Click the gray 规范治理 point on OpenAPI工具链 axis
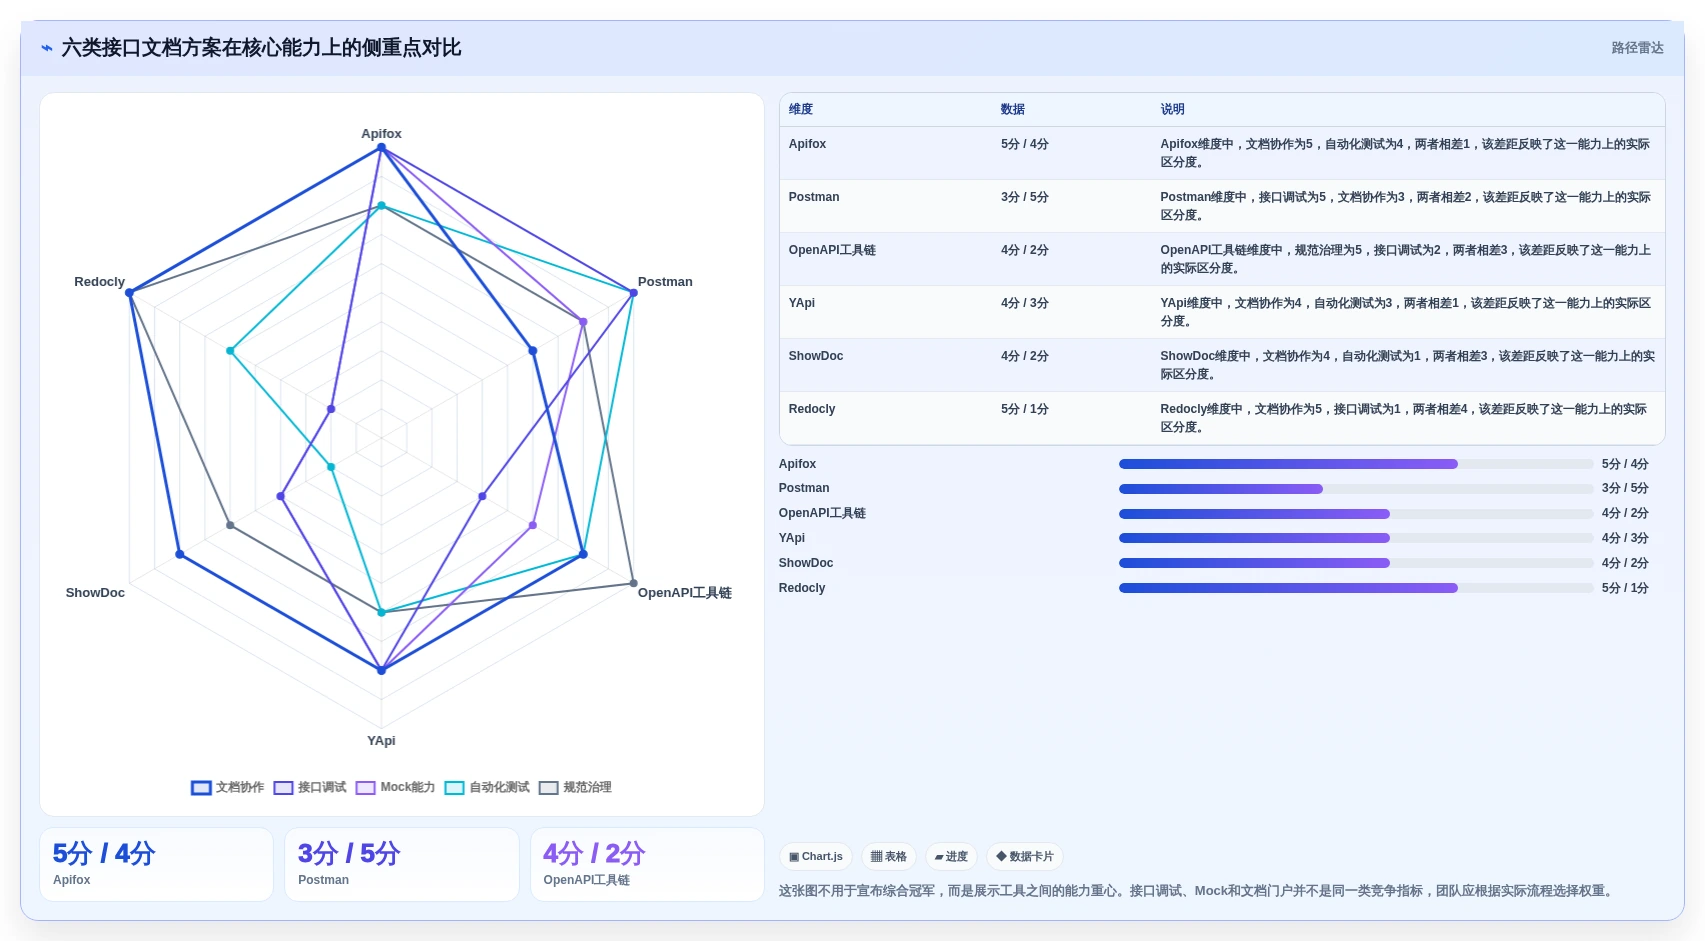The width and height of the screenshot is (1705, 941). pos(633,583)
